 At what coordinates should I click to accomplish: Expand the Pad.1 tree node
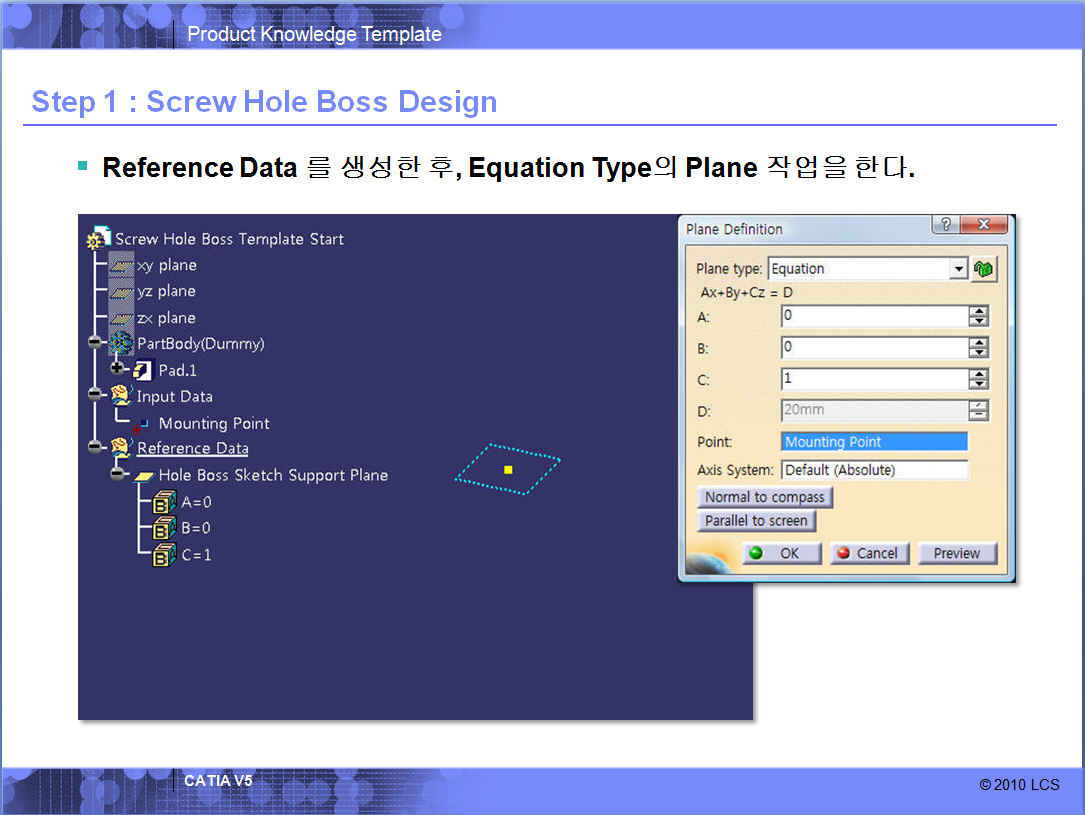pos(118,368)
